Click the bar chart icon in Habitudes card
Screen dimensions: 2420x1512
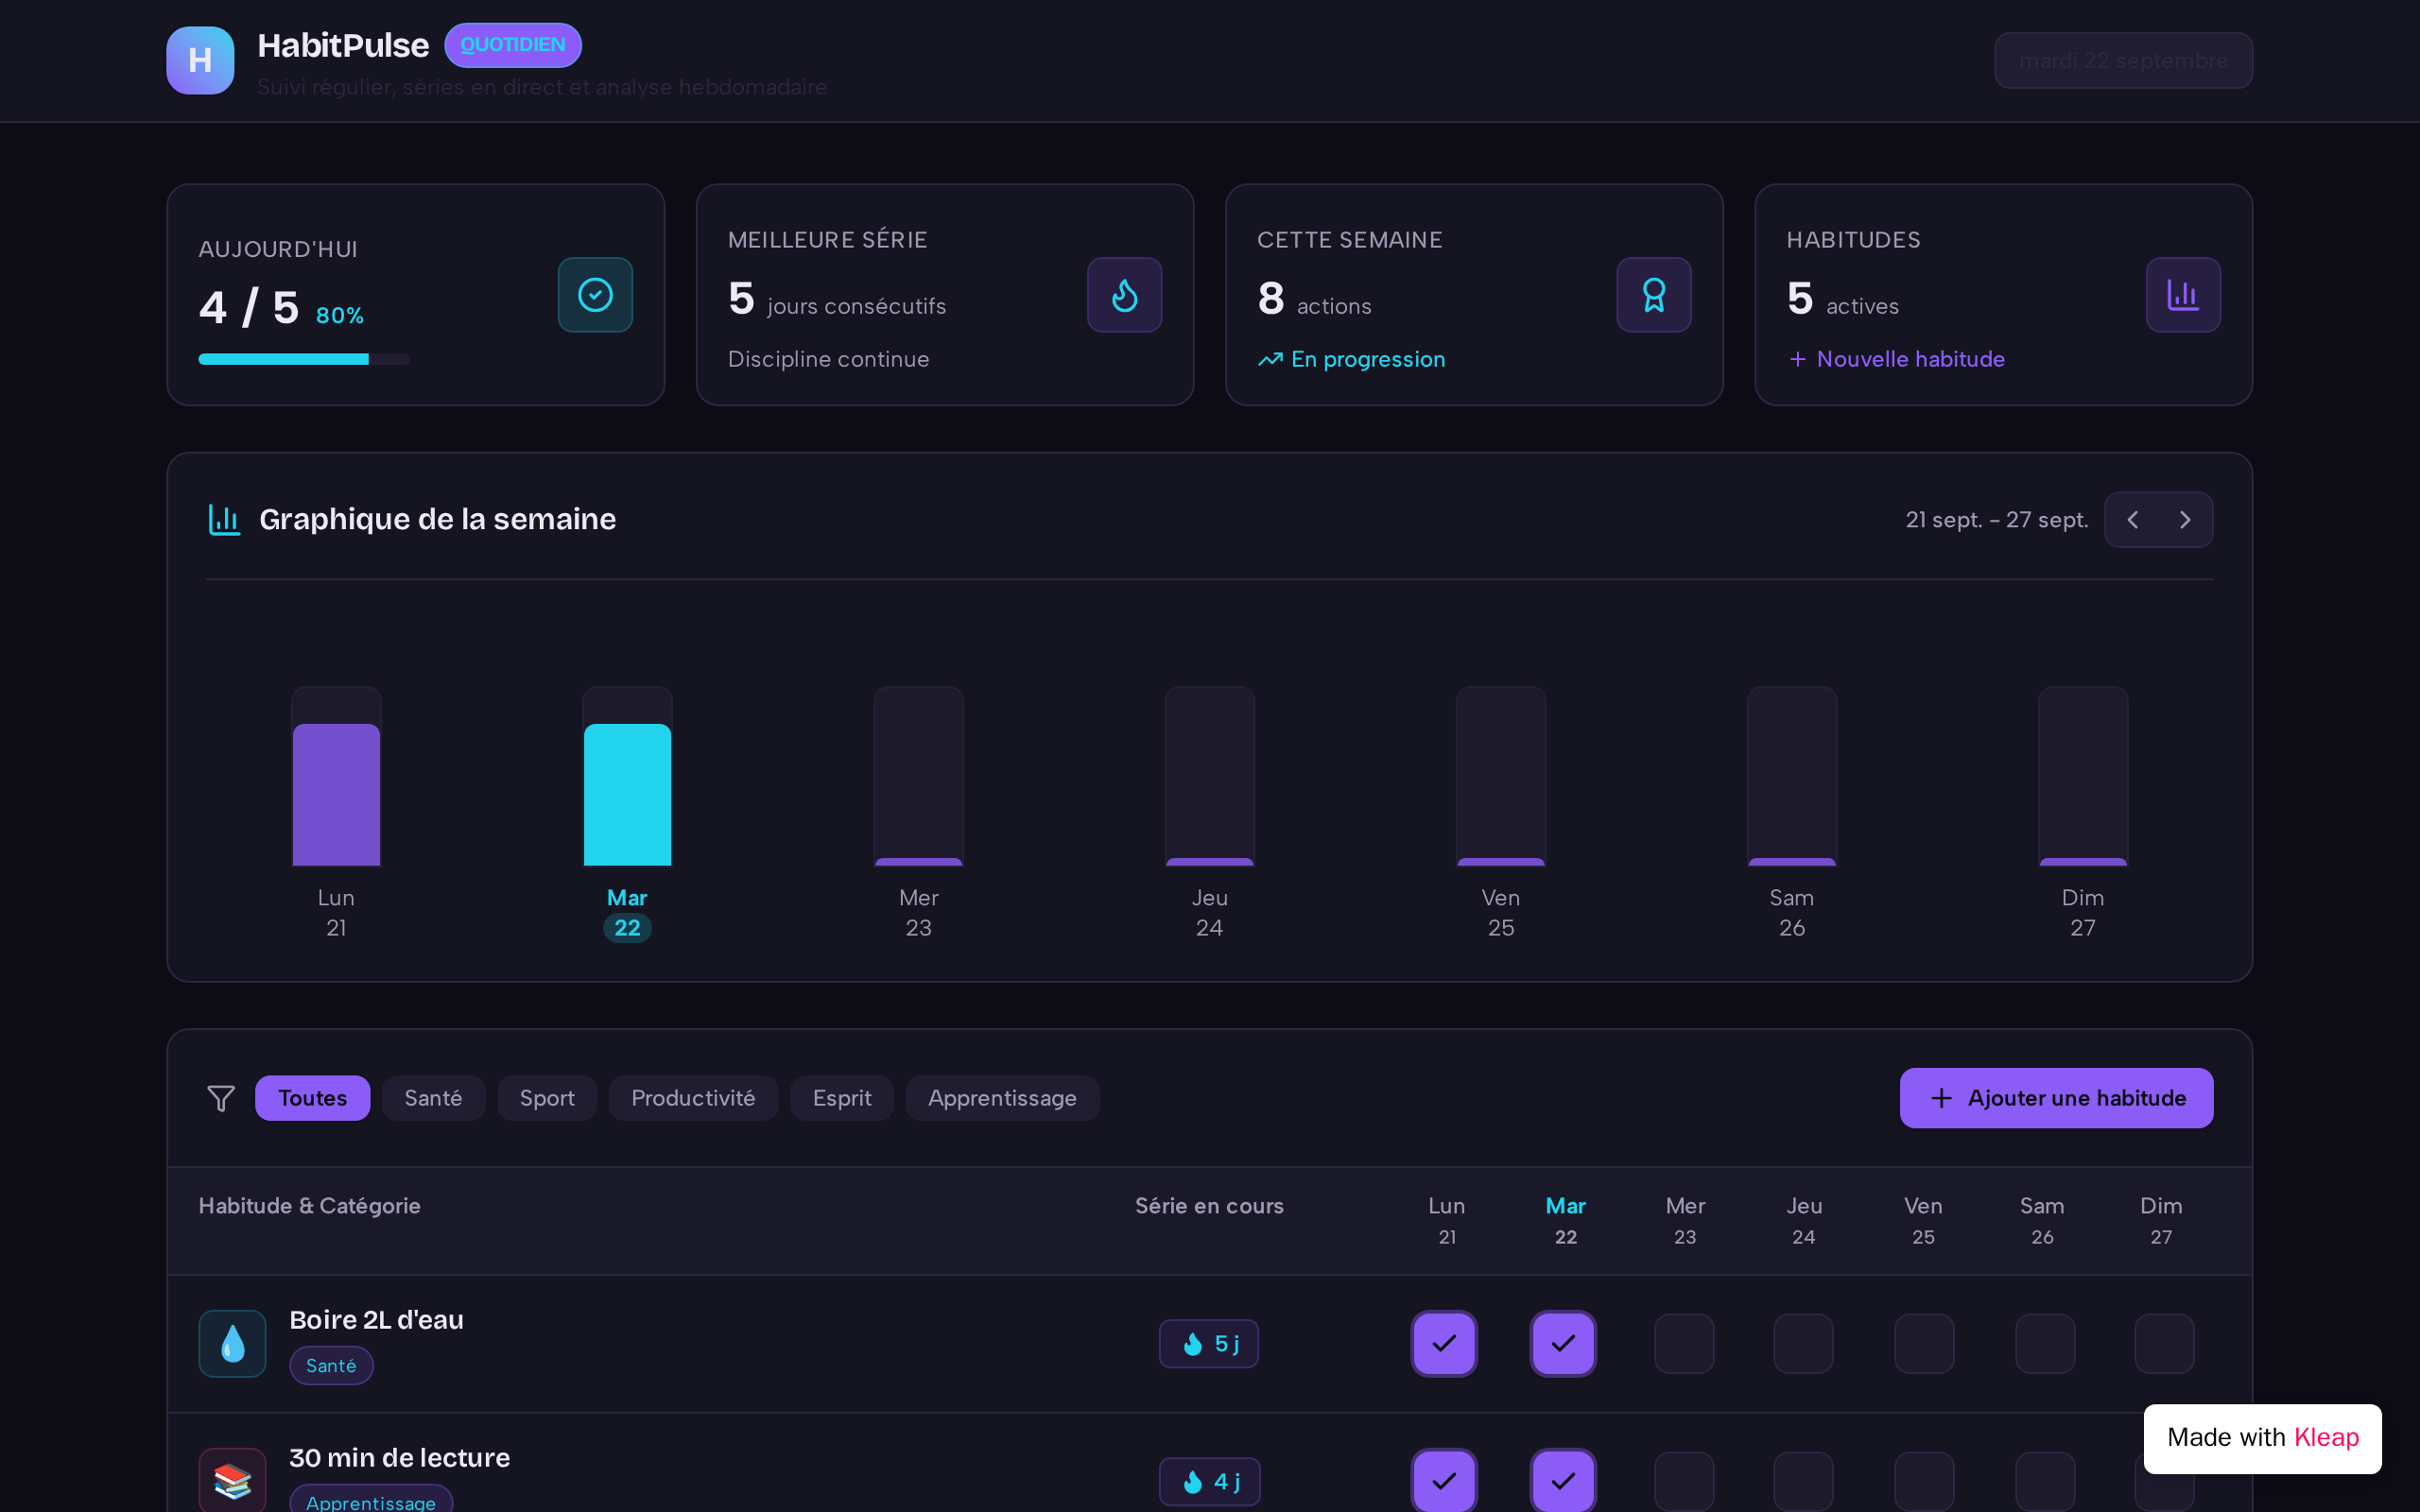[2183, 295]
